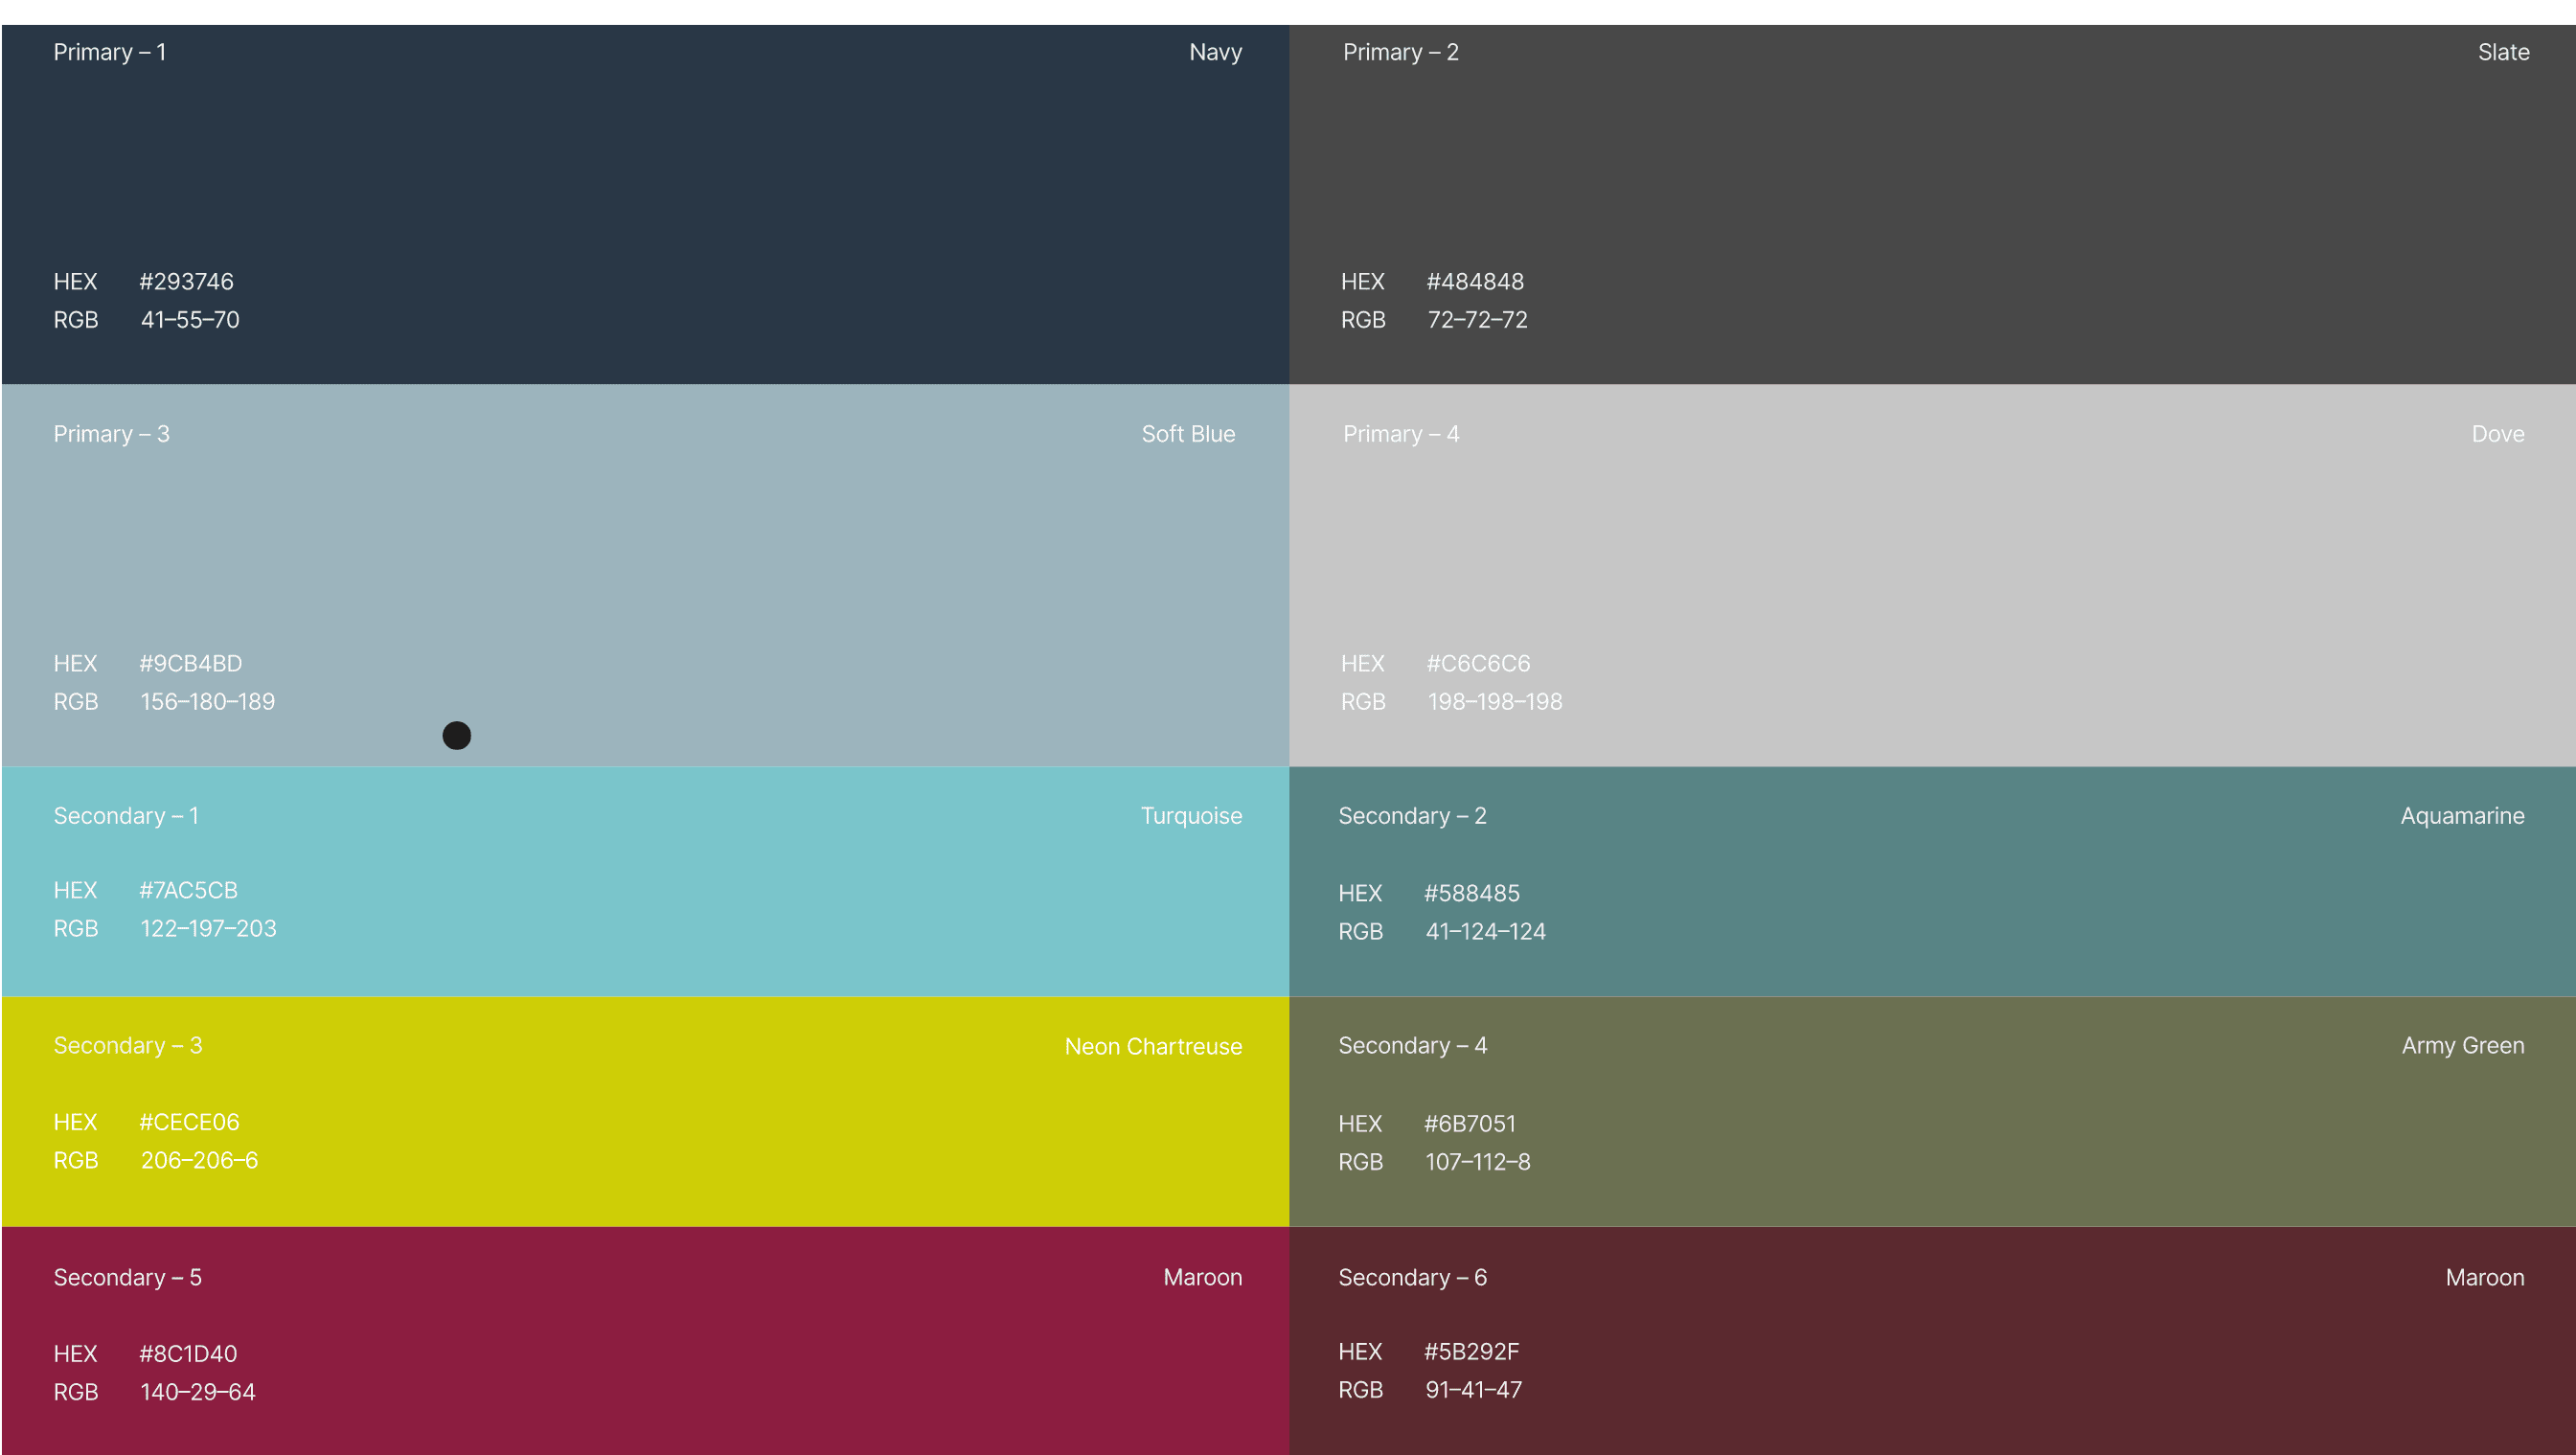Select the Neon Chartreuse color name
Image resolution: width=2576 pixels, height=1455 pixels.
(1153, 1047)
